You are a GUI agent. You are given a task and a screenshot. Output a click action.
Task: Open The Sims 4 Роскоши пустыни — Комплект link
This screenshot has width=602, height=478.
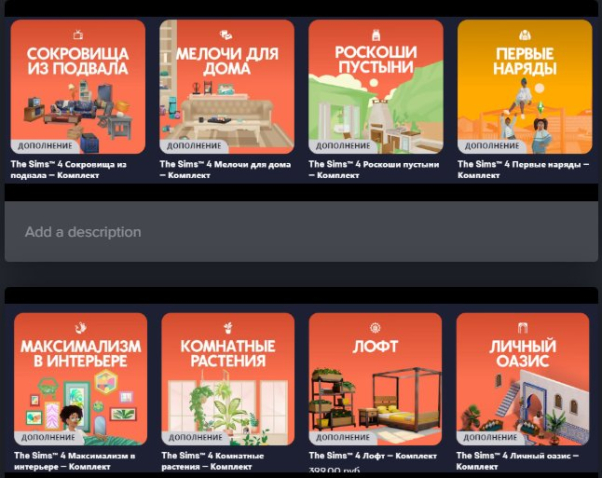(374, 169)
